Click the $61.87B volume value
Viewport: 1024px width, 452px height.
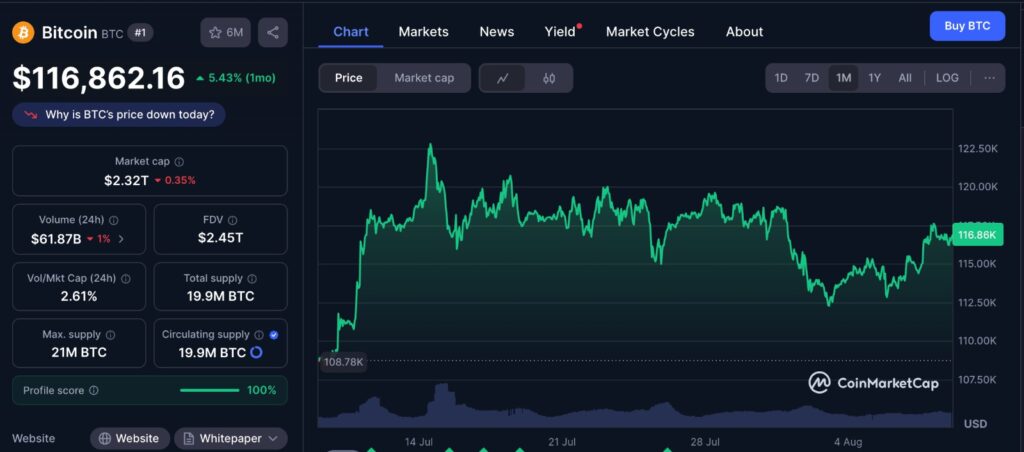tap(56, 239)
